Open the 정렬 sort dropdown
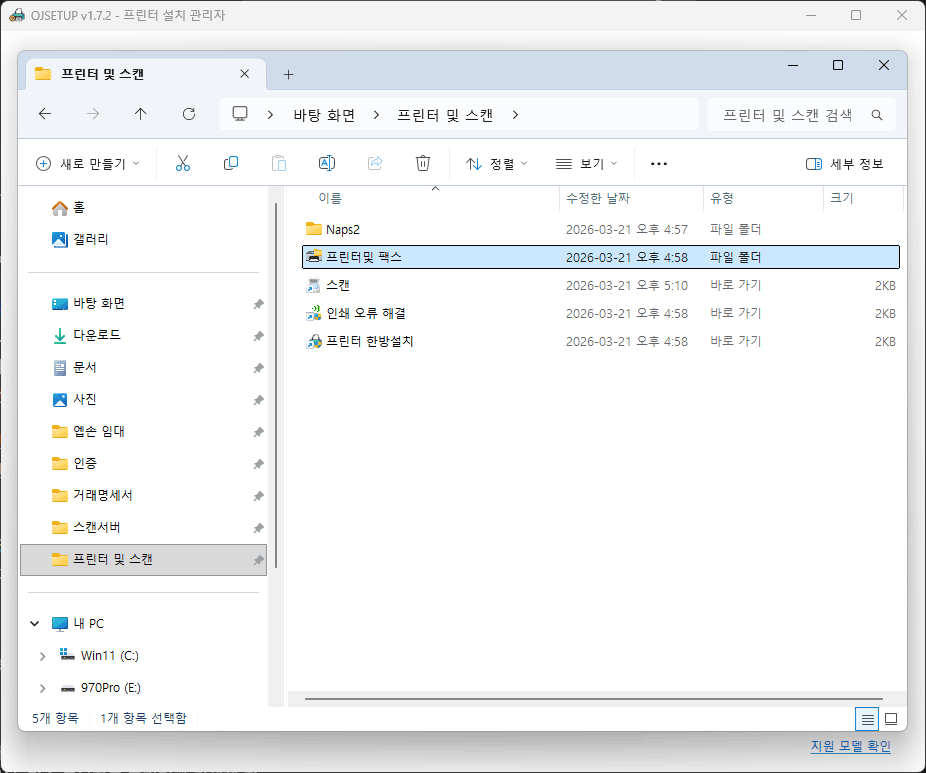The height and width of the screenshot is (773, 926). point(497,164)
